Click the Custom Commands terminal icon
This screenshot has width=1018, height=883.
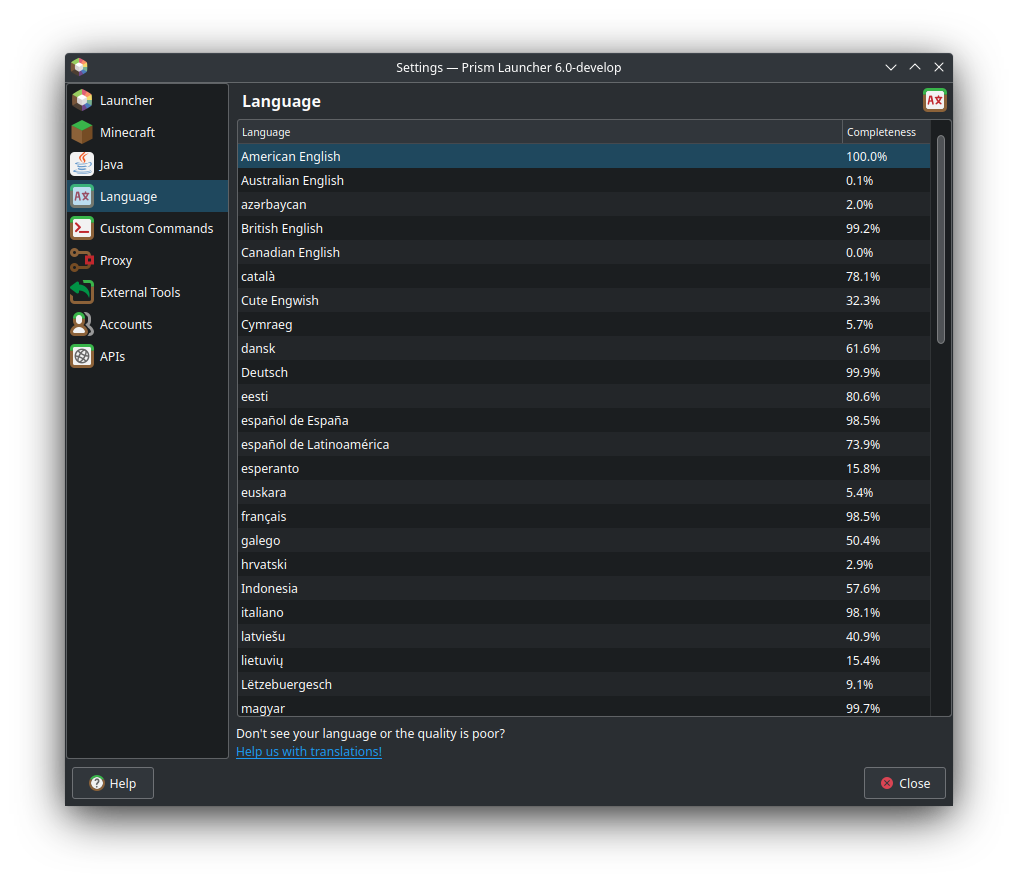[82, 228]
